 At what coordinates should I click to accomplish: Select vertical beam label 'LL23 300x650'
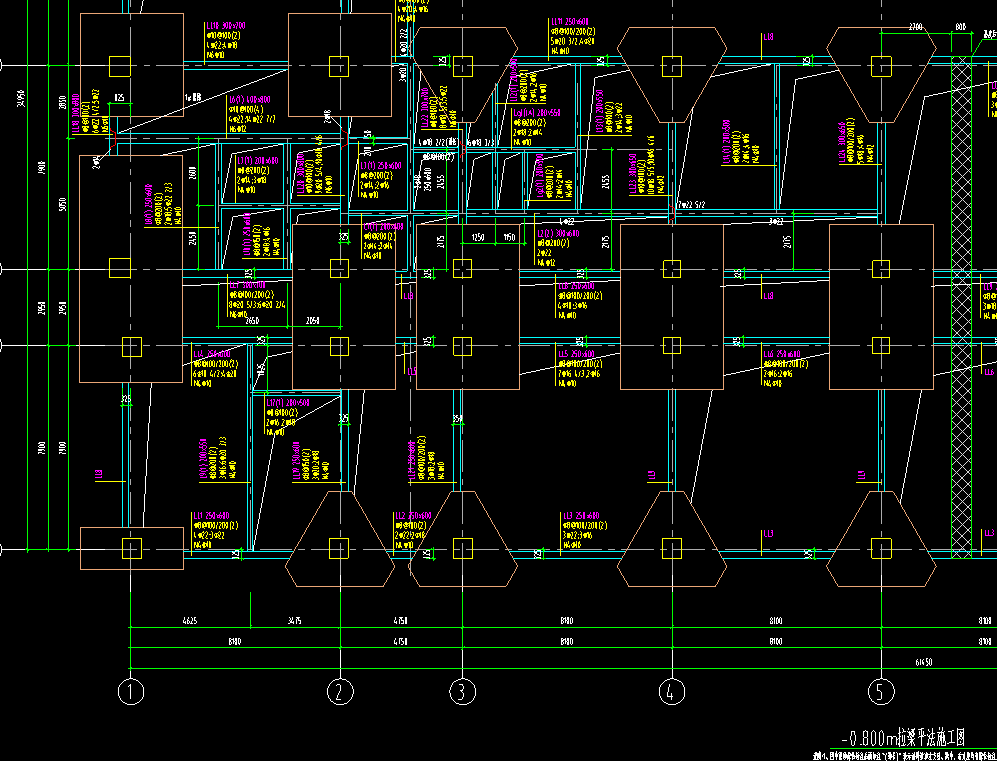click(633, 174)
